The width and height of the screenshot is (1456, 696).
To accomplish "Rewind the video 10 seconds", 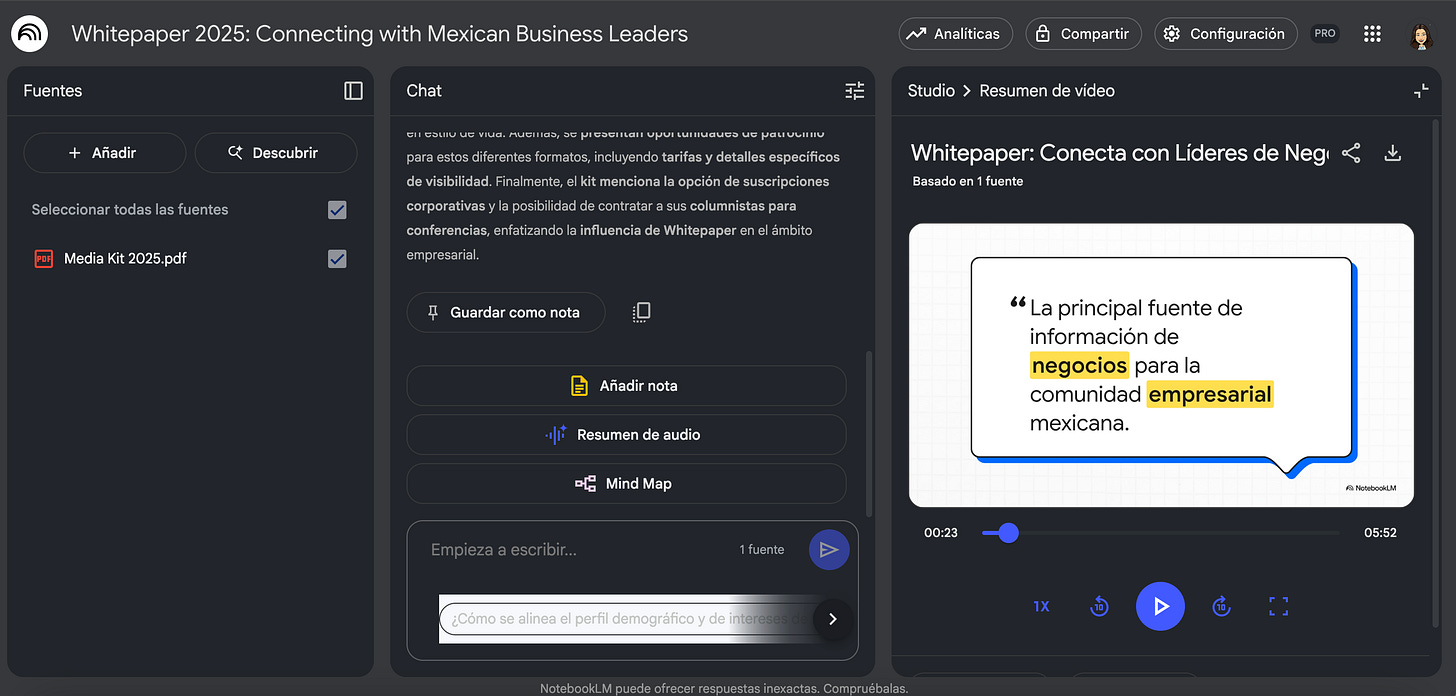I will click(1099, 606).
